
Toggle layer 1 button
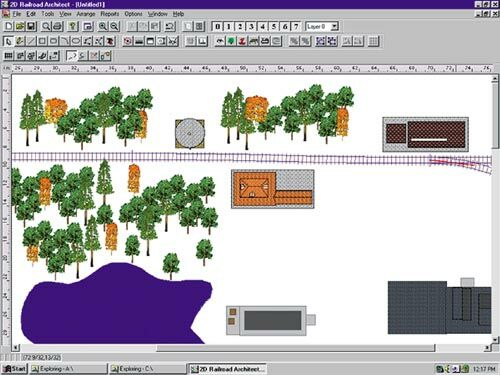click(x=229, y=26)
